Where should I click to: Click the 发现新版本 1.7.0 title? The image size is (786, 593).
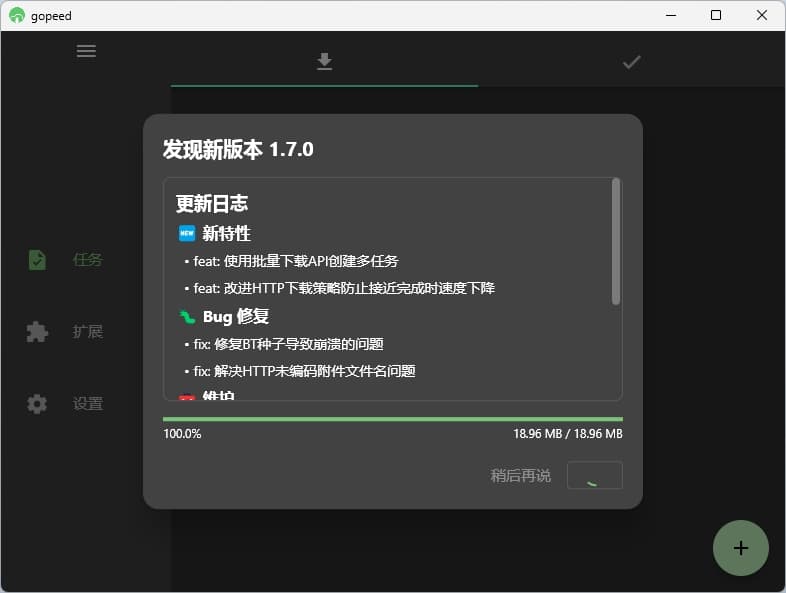tap(238, 149)
